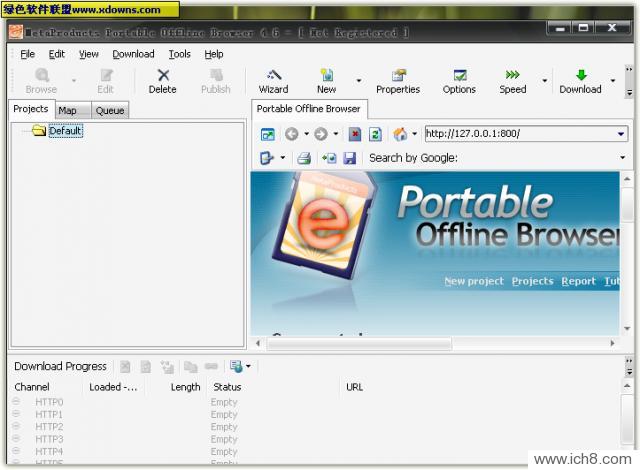Image resolution: width=640 pixels, height=470 pixels.
Task: Stop page loading with red X icon
Action: [x=355, y=134]
